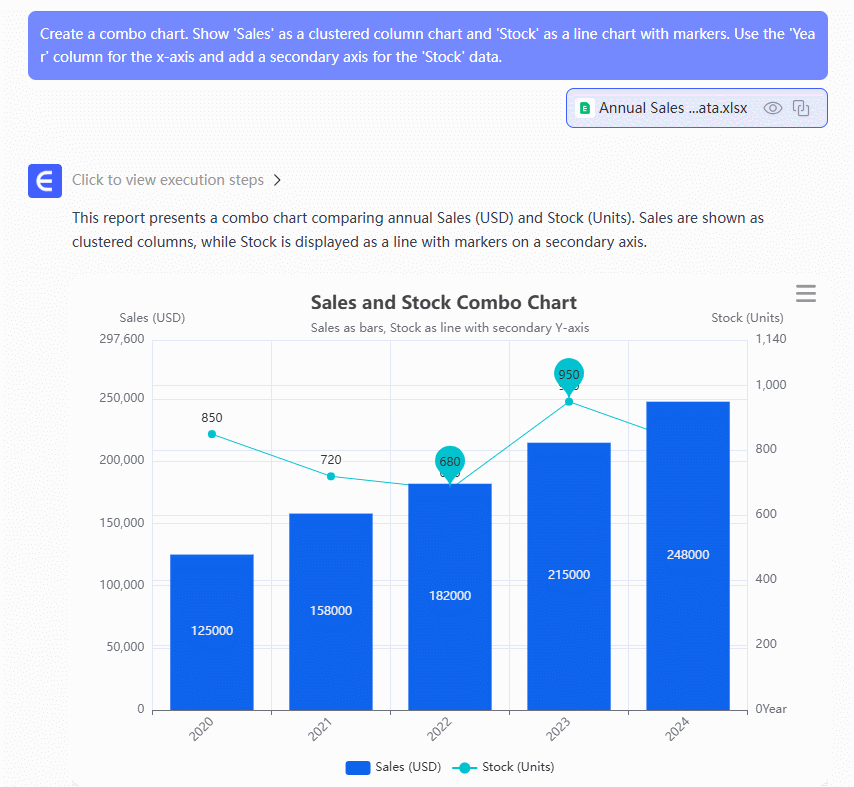Click the blue assistant avatar icon
The width and height of the screenshot is (854, 787).
tap(45, 181)
